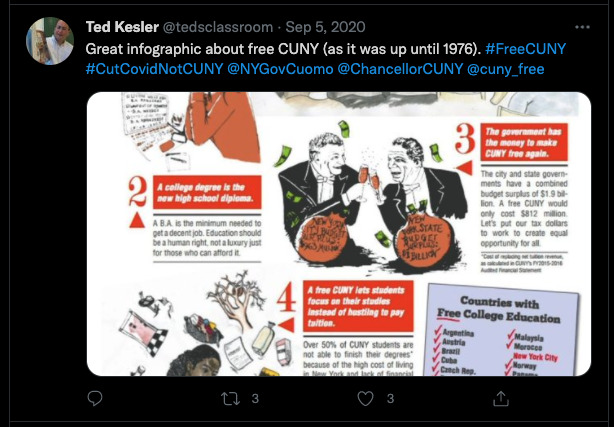Click the retweet count number 3
Image resolution: width=614 pixels, height=427 pixels.
pos(255,399)
